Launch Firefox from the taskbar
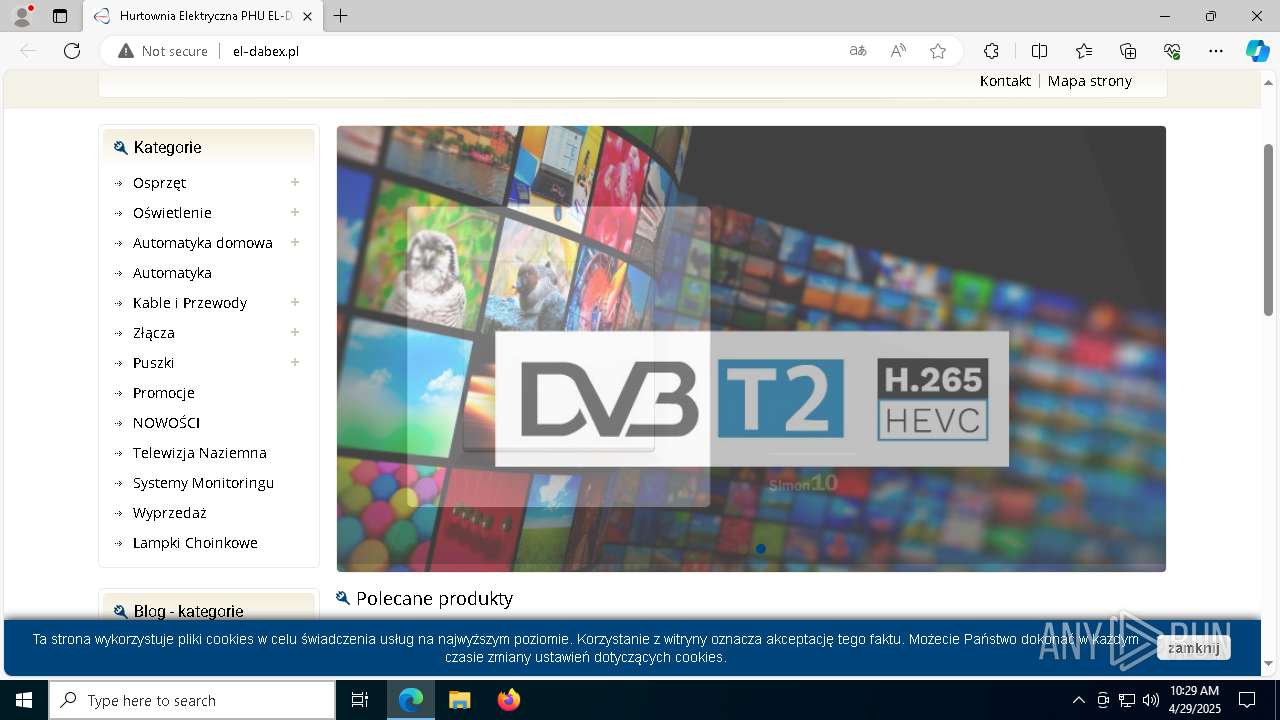The height and width of the screenshot is (720, 1280). pyautogui.click(x=509, y=700)
